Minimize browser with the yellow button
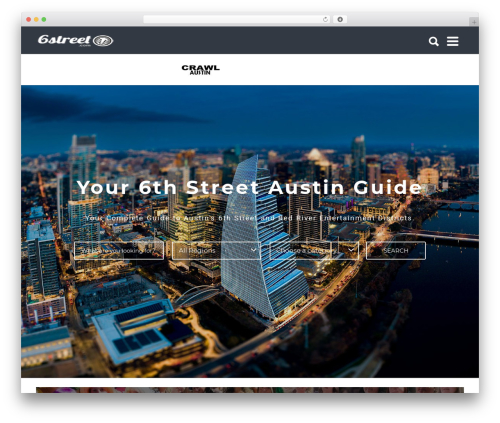 point(36,19)
